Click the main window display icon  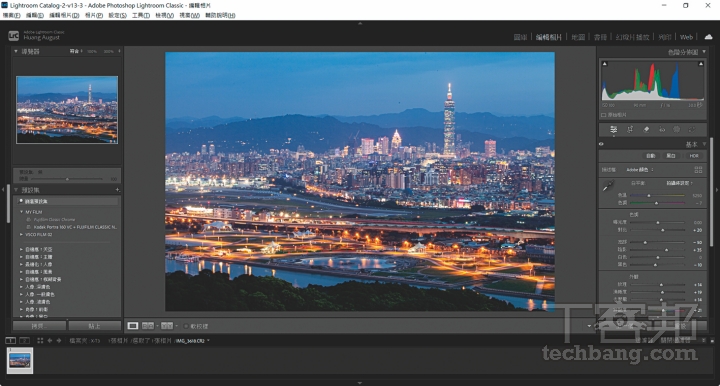[x=10, y=341]
